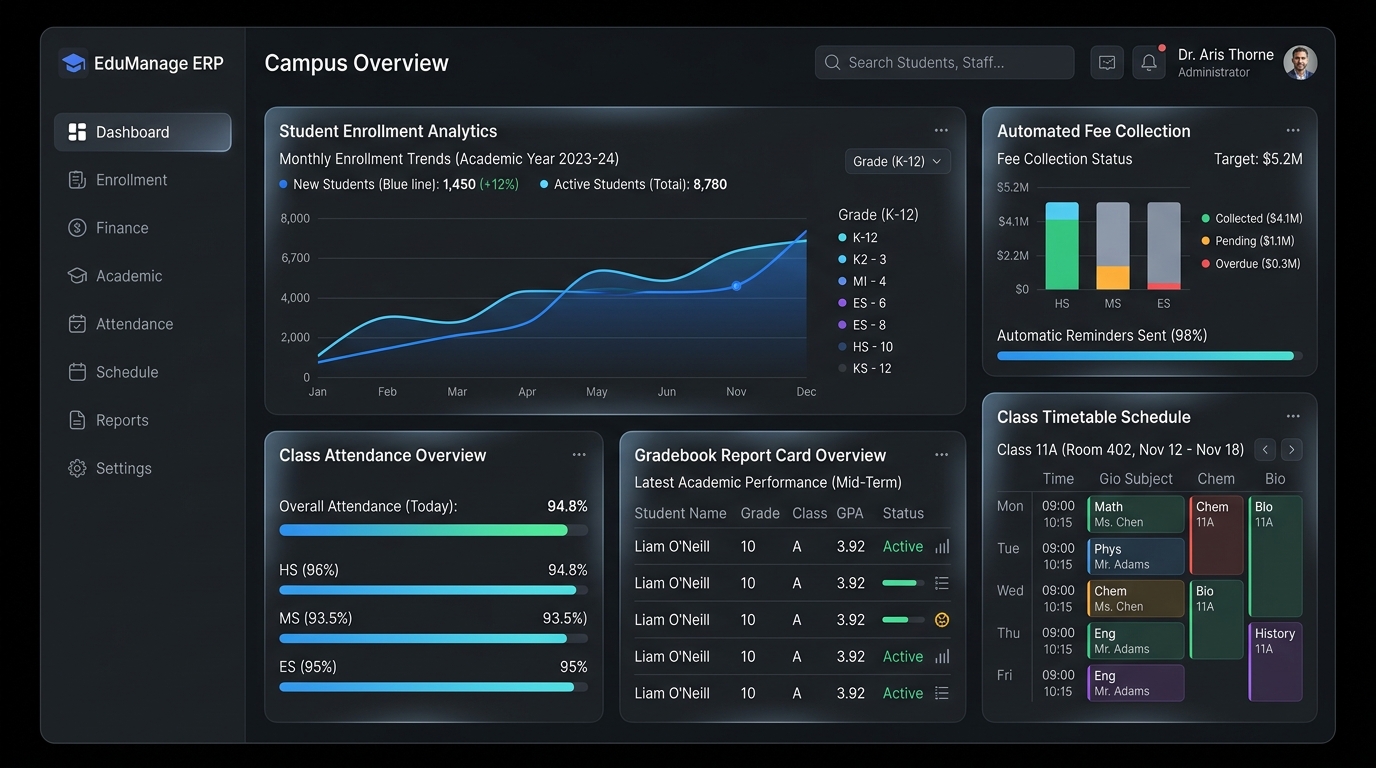Click the "Latest Academic Performance (Mid-Term)" subtitle
Viewport: 1376px width, 768px height.
(768, 483)
